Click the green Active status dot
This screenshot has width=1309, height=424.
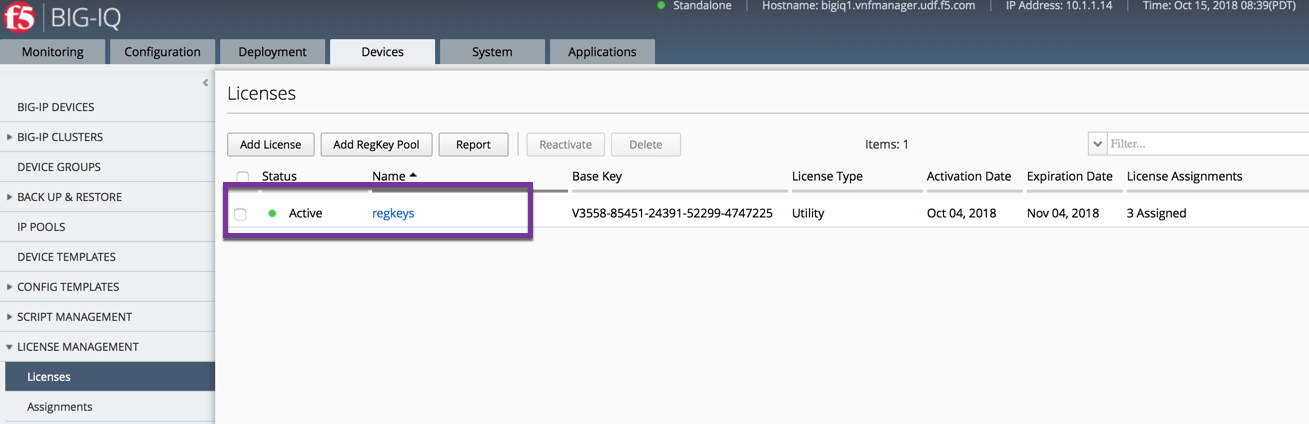pos(272,213)
